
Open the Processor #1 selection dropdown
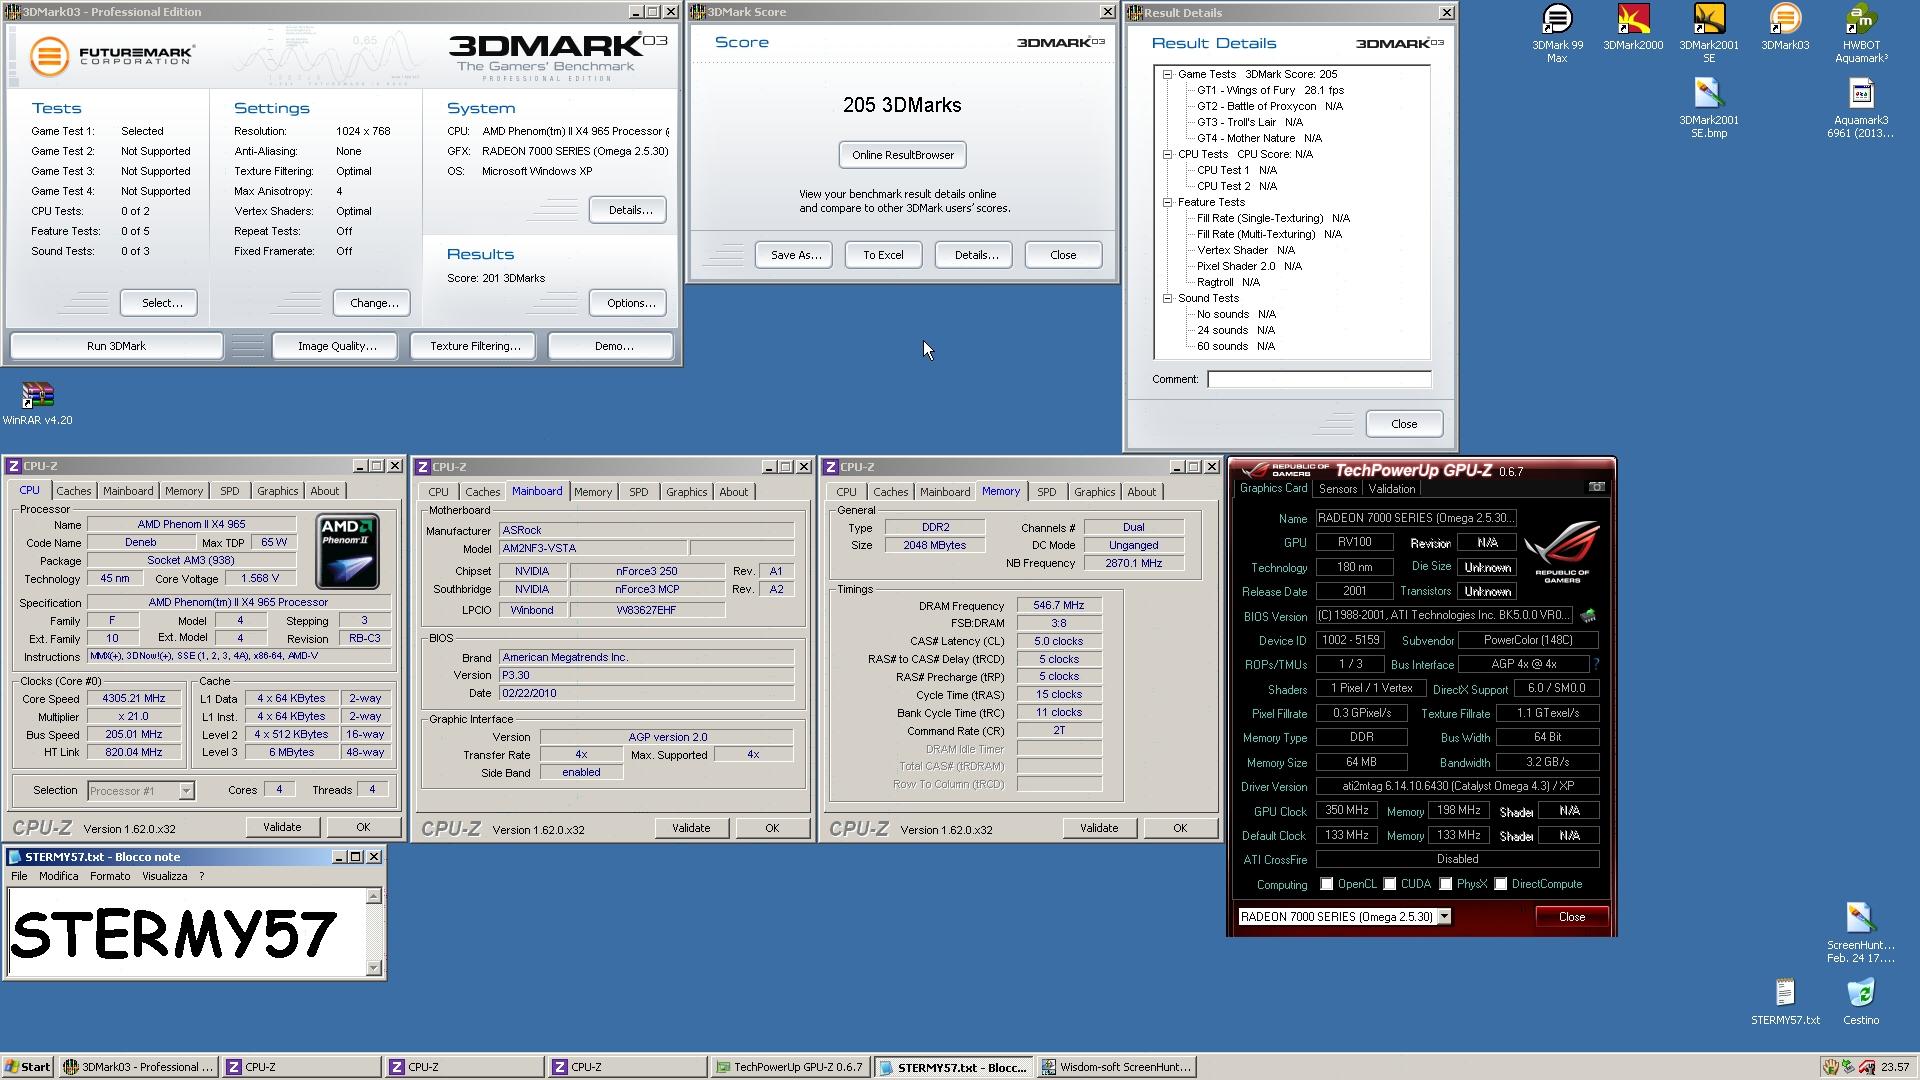click(185, 791)
